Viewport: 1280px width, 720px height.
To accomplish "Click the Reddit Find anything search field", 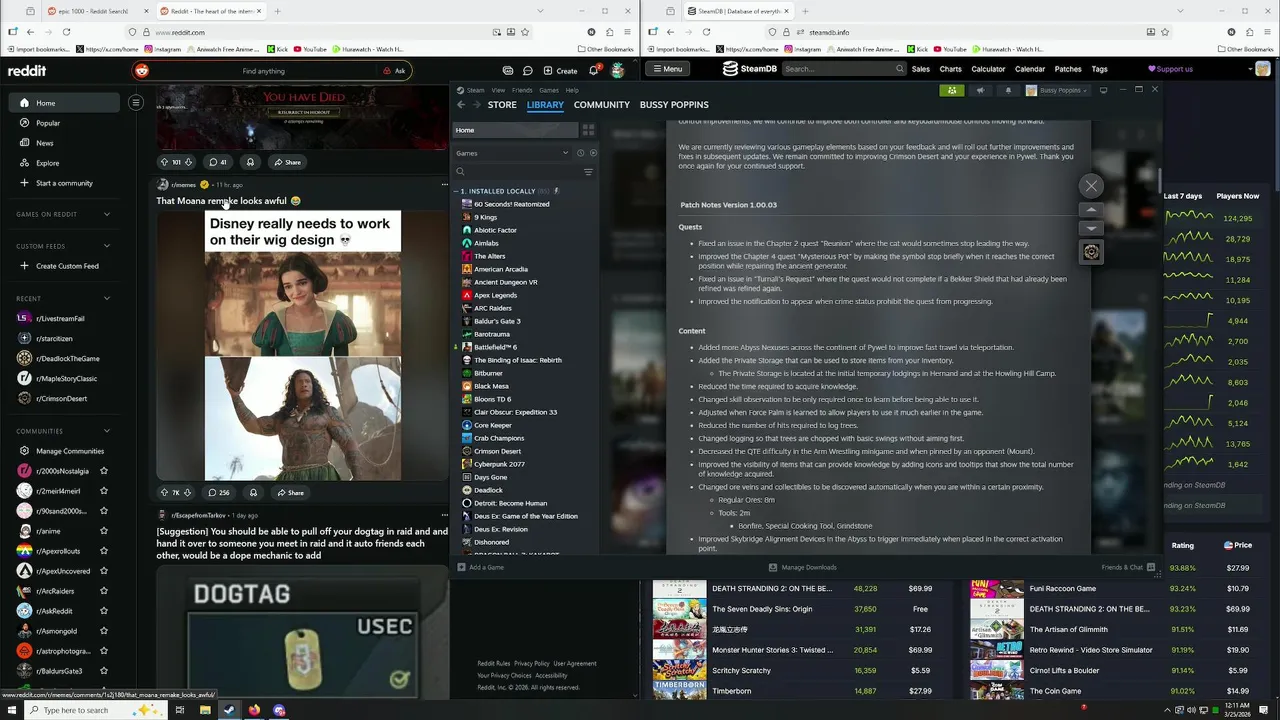I will pos(263,71).
